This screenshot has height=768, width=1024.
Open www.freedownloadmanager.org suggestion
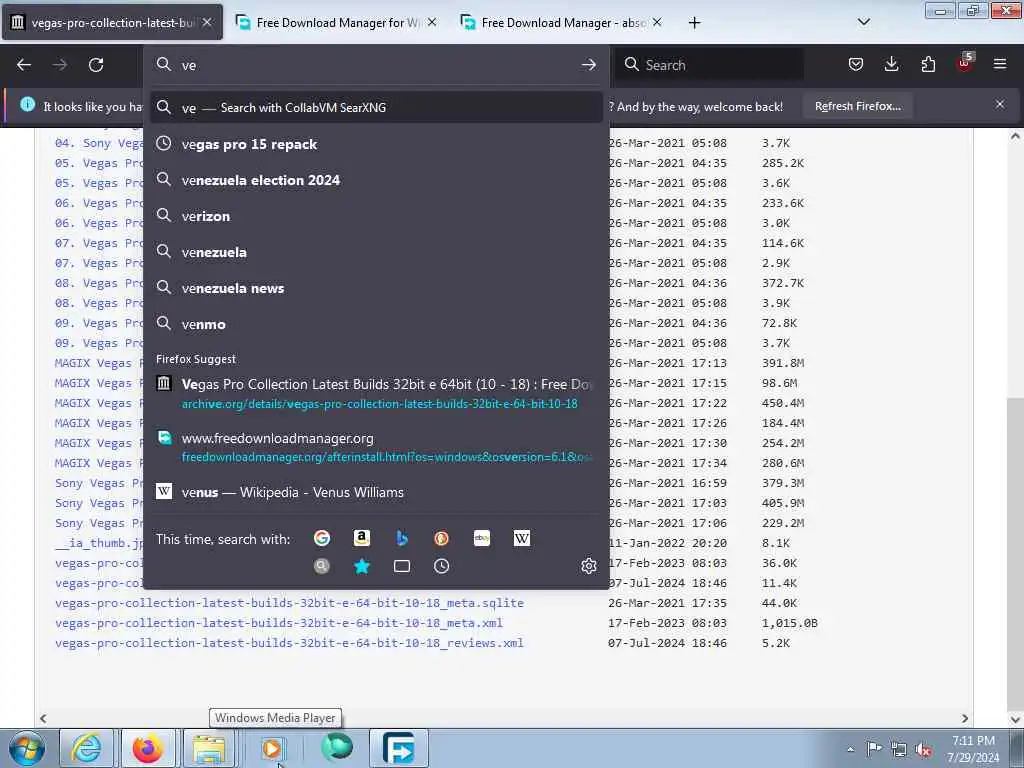376,447
